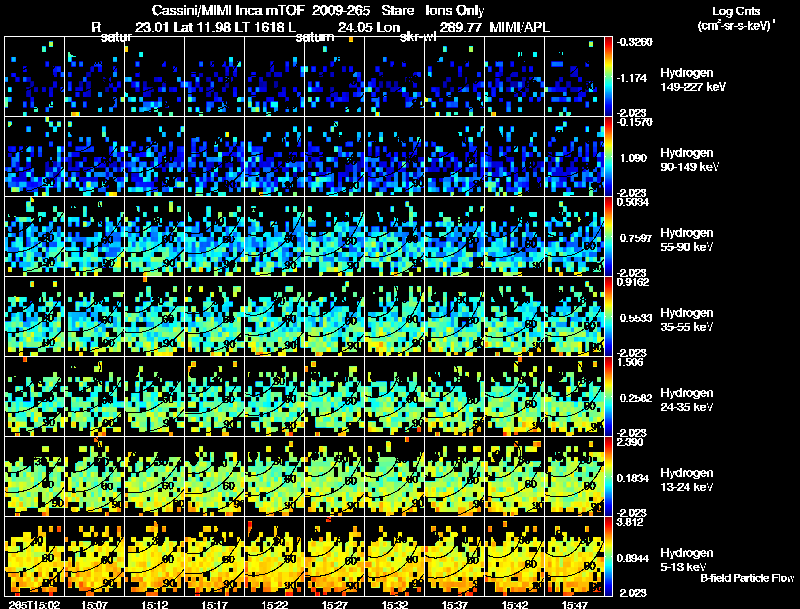This screenshot has width=800, height=609.
Task: Open the 5-13 keV panel at 15:27
Action: 335,557
